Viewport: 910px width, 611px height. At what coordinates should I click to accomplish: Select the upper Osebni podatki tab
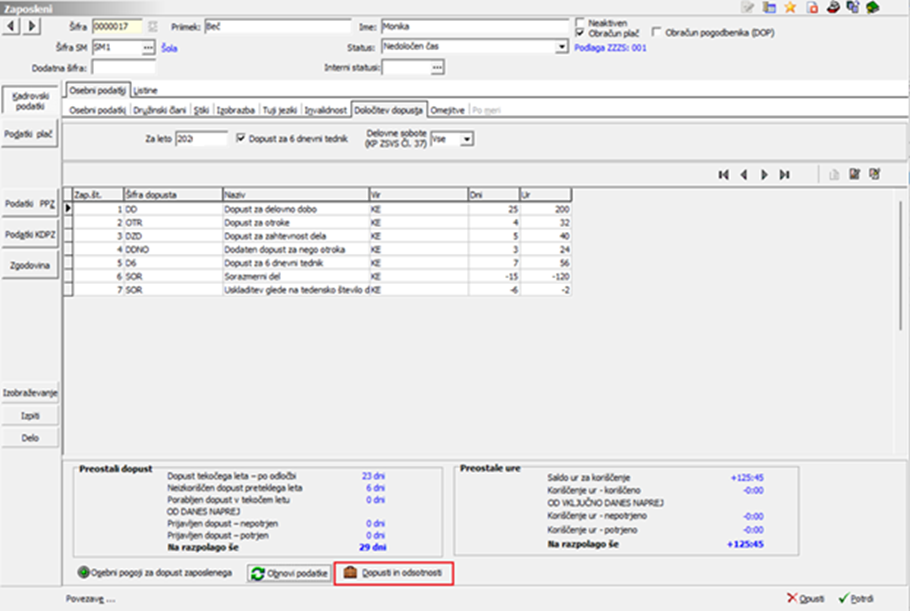(x=98, y=91)
